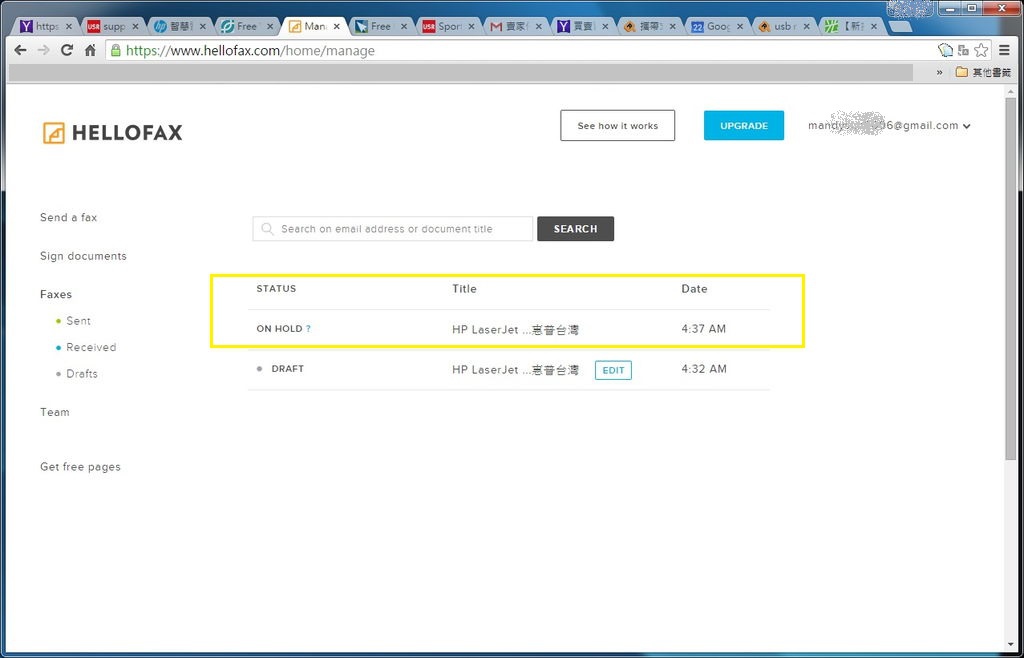Switch to the Gmail tab
1024x658 pixels.
coord(515,27)
